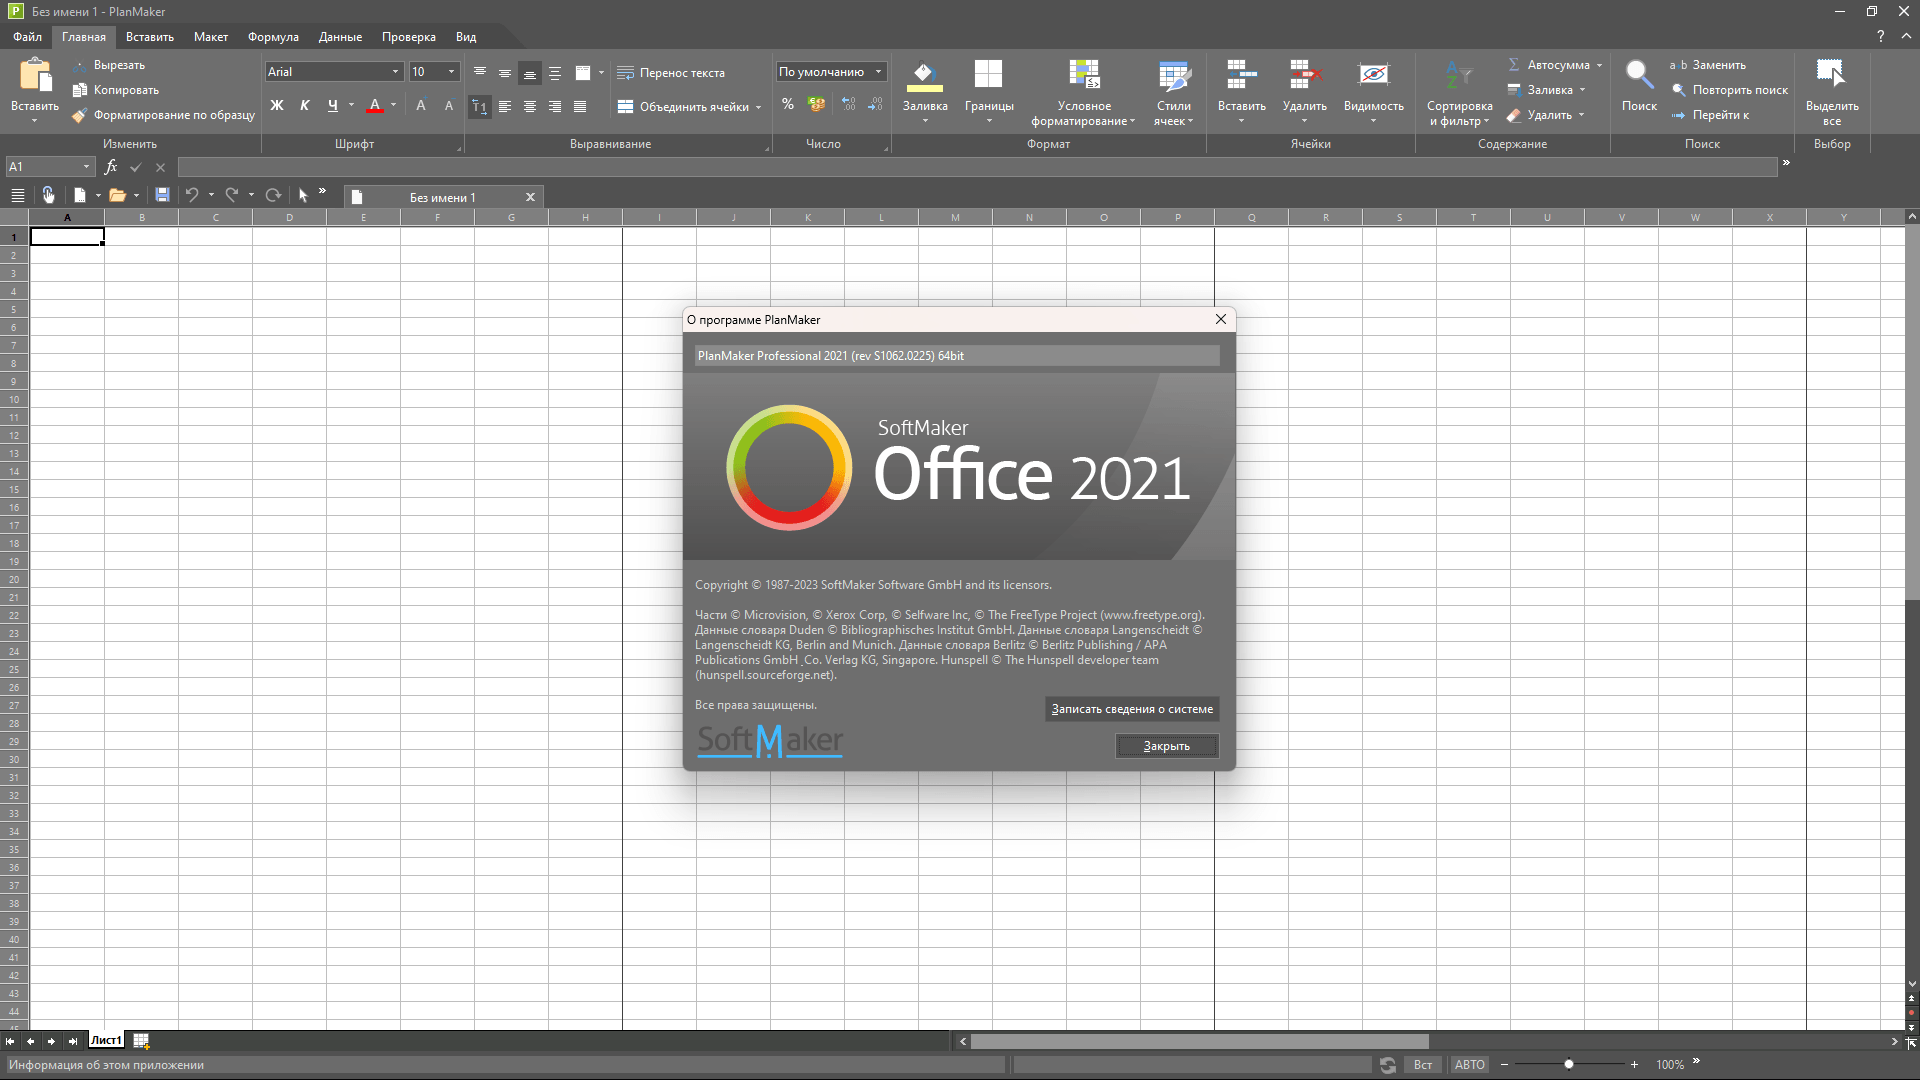Open the Visibility (Видимость) tool
Screen dimensions: 1920x1080
click(x=1373, y=90)
